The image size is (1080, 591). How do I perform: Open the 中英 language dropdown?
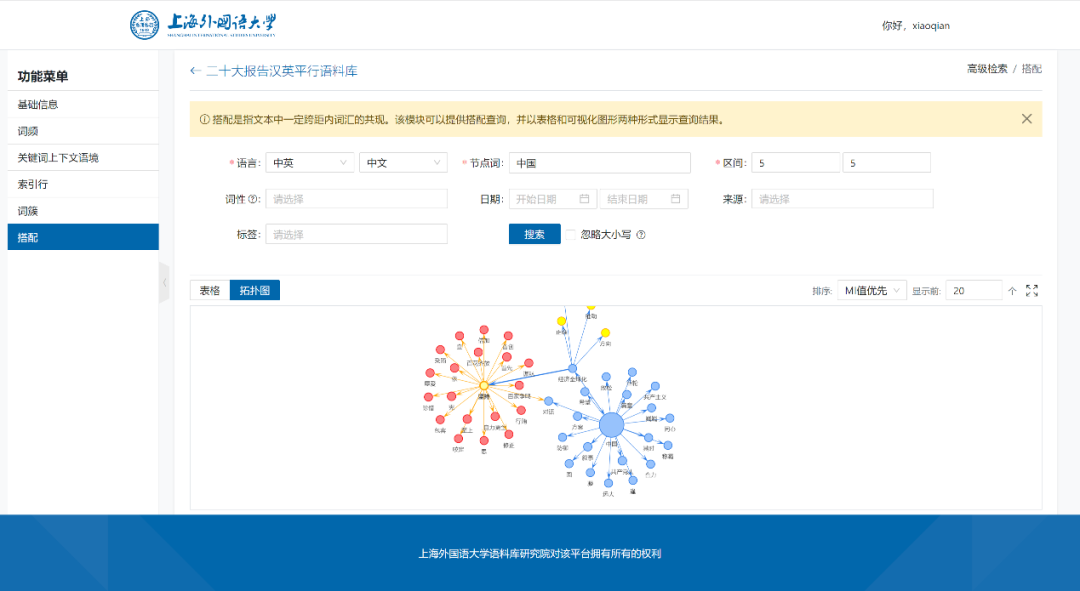point(308,162)
